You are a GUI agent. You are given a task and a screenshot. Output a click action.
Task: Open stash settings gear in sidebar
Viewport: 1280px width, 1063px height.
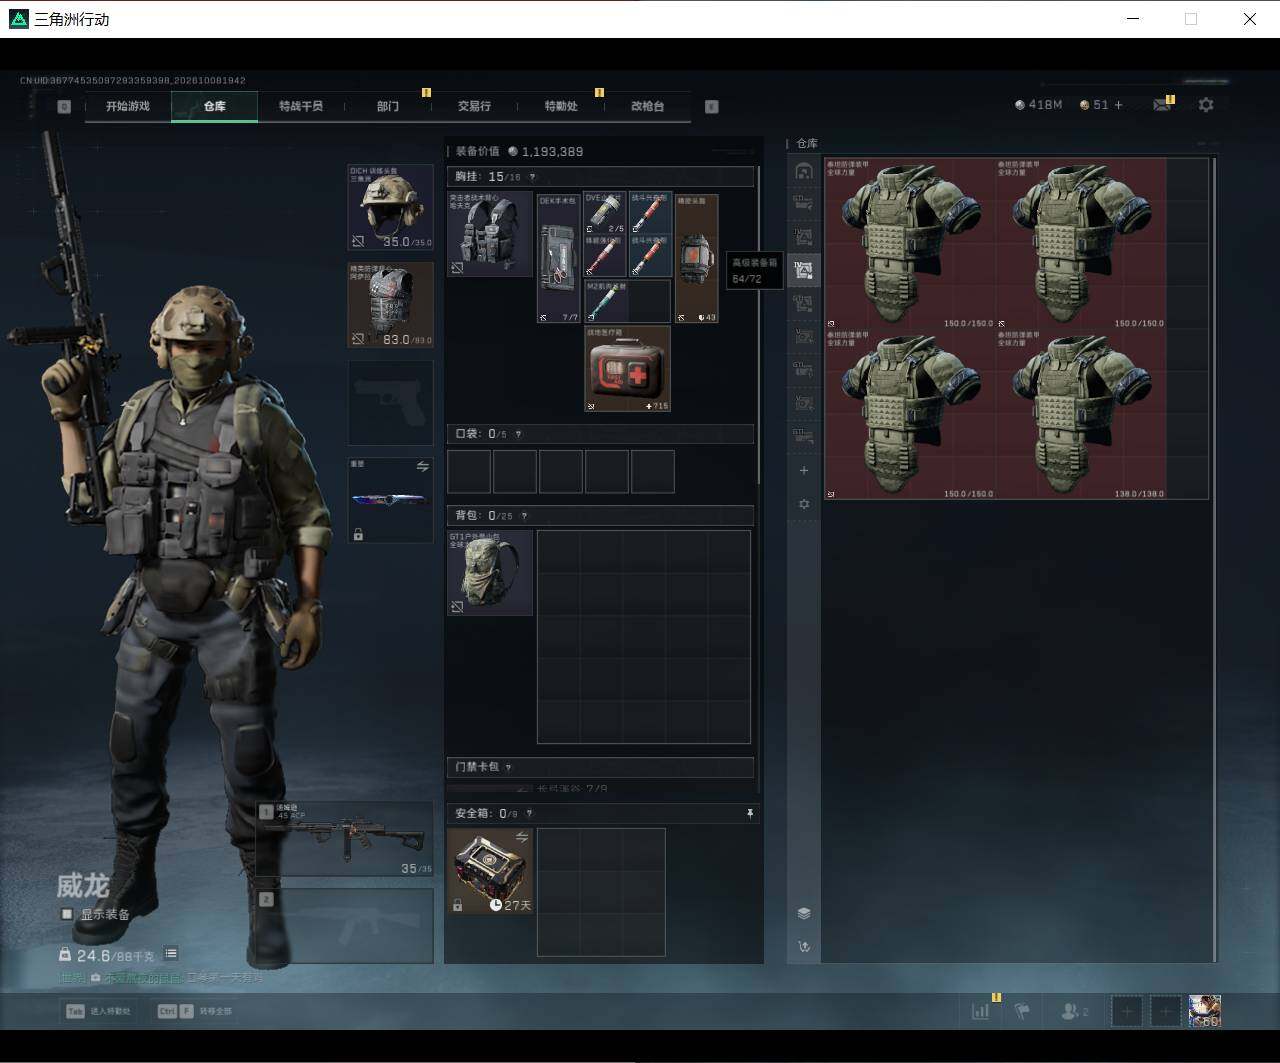click(804, 505)
